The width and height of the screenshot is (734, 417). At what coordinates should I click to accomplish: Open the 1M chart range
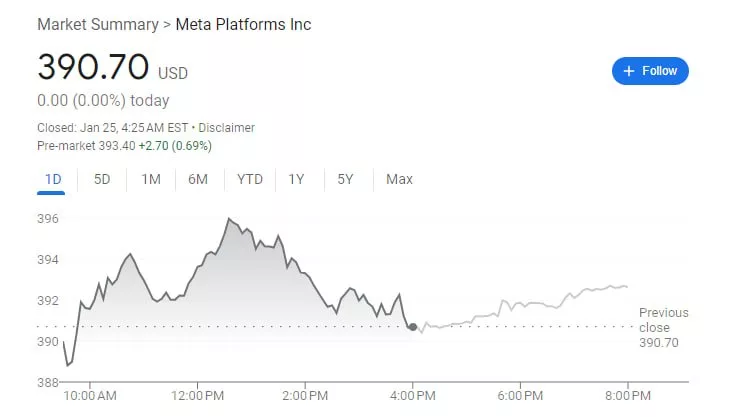click(x=151, y=179)
